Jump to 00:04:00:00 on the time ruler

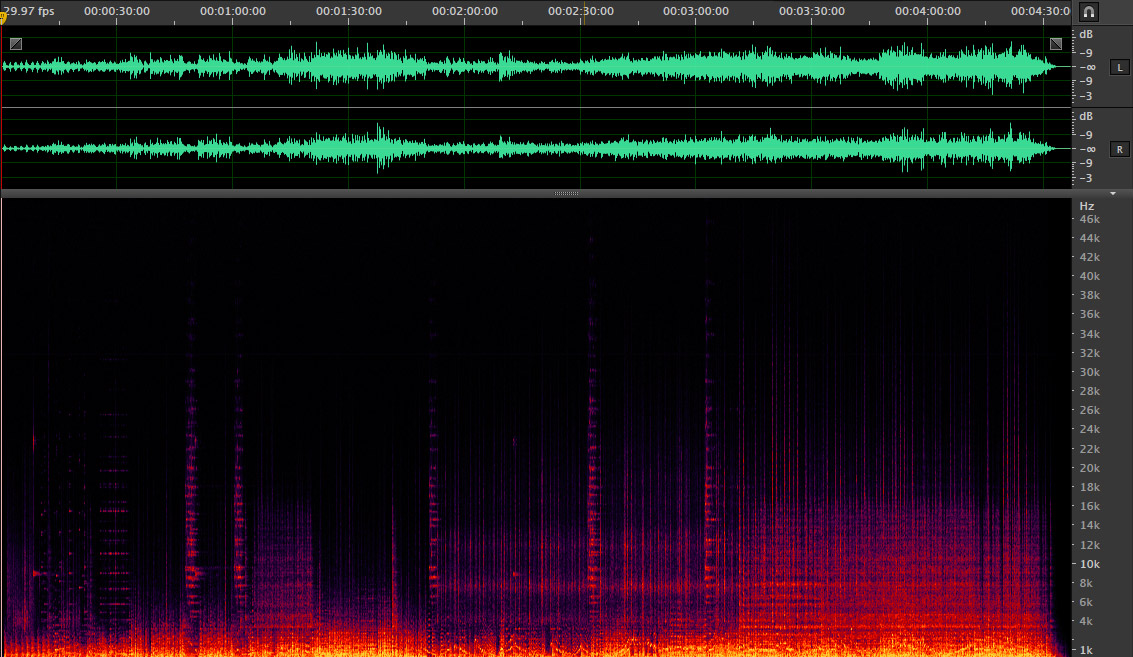pos(928,12)
